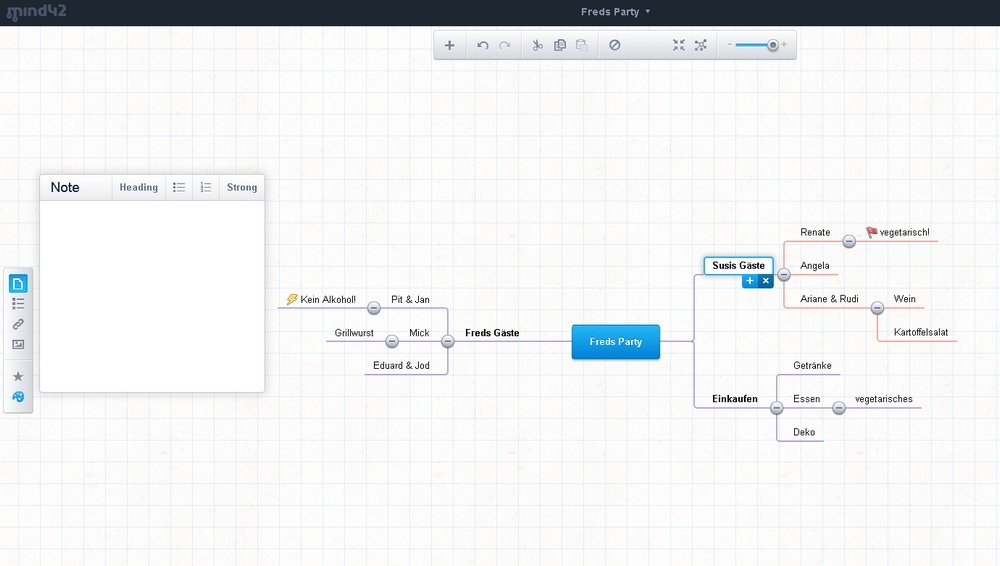Select the vegetarisches node
The height and width of the screenshot is (566, 1000).
coord(883,399)
